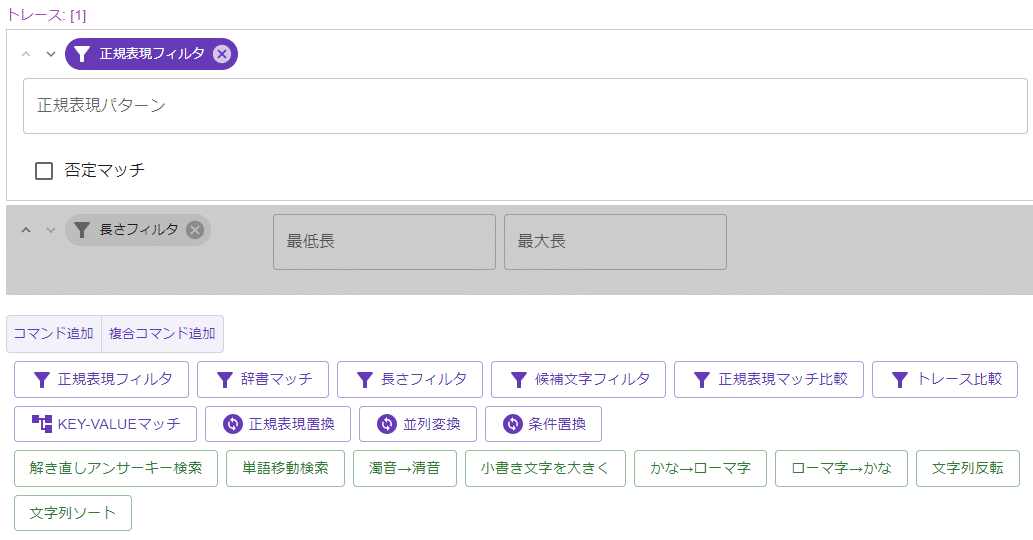The width and height of the screenshot is (1033, 540).
Task: Click the 文字列反転 button
Action: 968,468
